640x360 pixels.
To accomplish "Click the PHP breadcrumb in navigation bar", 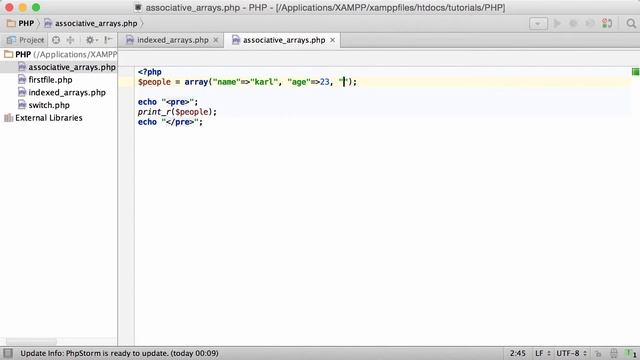I will pyautogui.click(x=20, y=23).
